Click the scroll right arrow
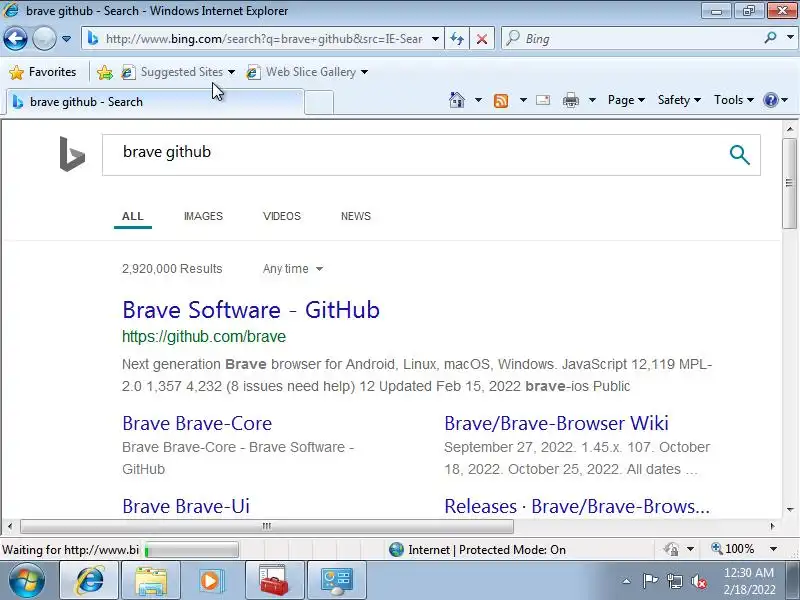This screenshot has height=600, width=800. point(772,526)
